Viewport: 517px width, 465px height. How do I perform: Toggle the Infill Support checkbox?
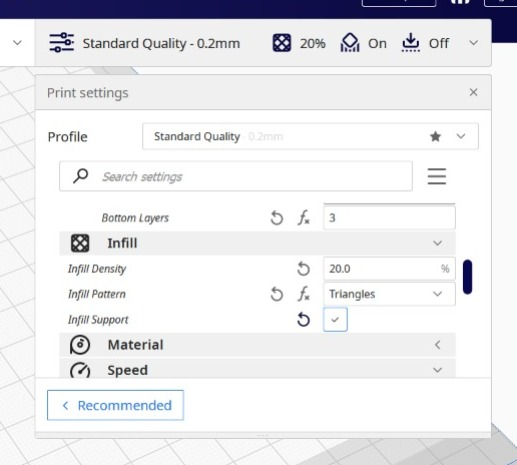335,320
